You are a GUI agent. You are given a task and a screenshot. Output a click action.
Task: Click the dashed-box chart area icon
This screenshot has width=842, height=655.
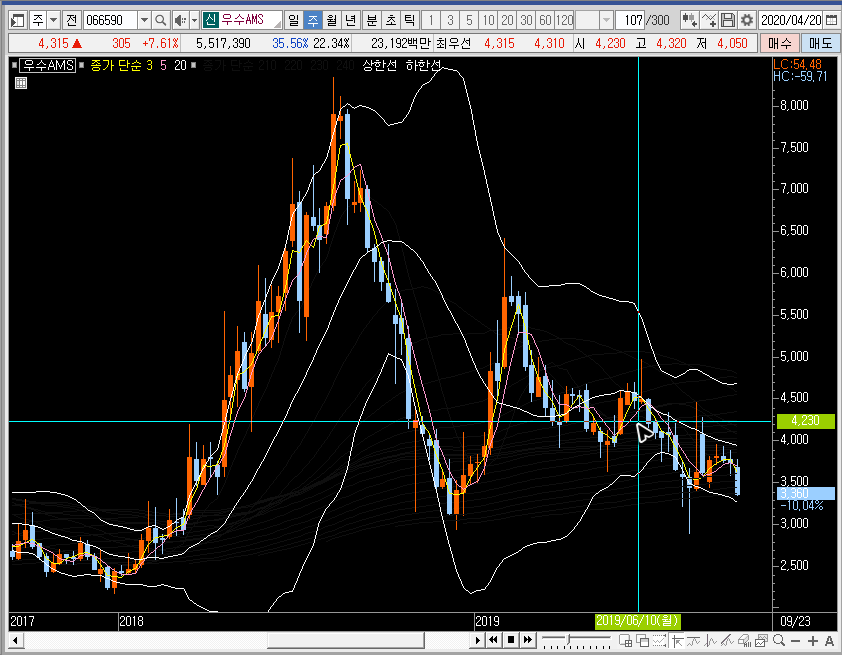tap(659, 640)
